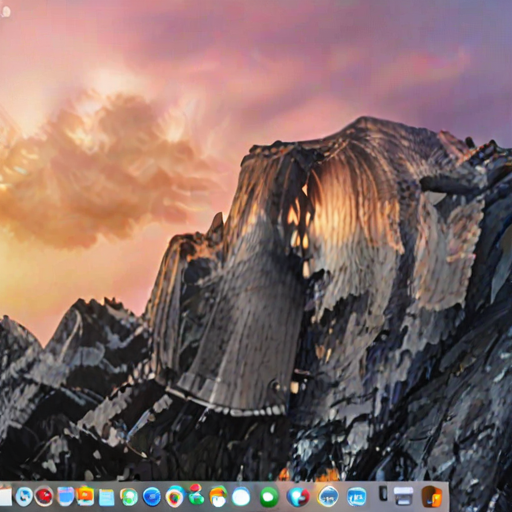
Task: Launch the red round icon in the dock
Action: coord(44,496)
